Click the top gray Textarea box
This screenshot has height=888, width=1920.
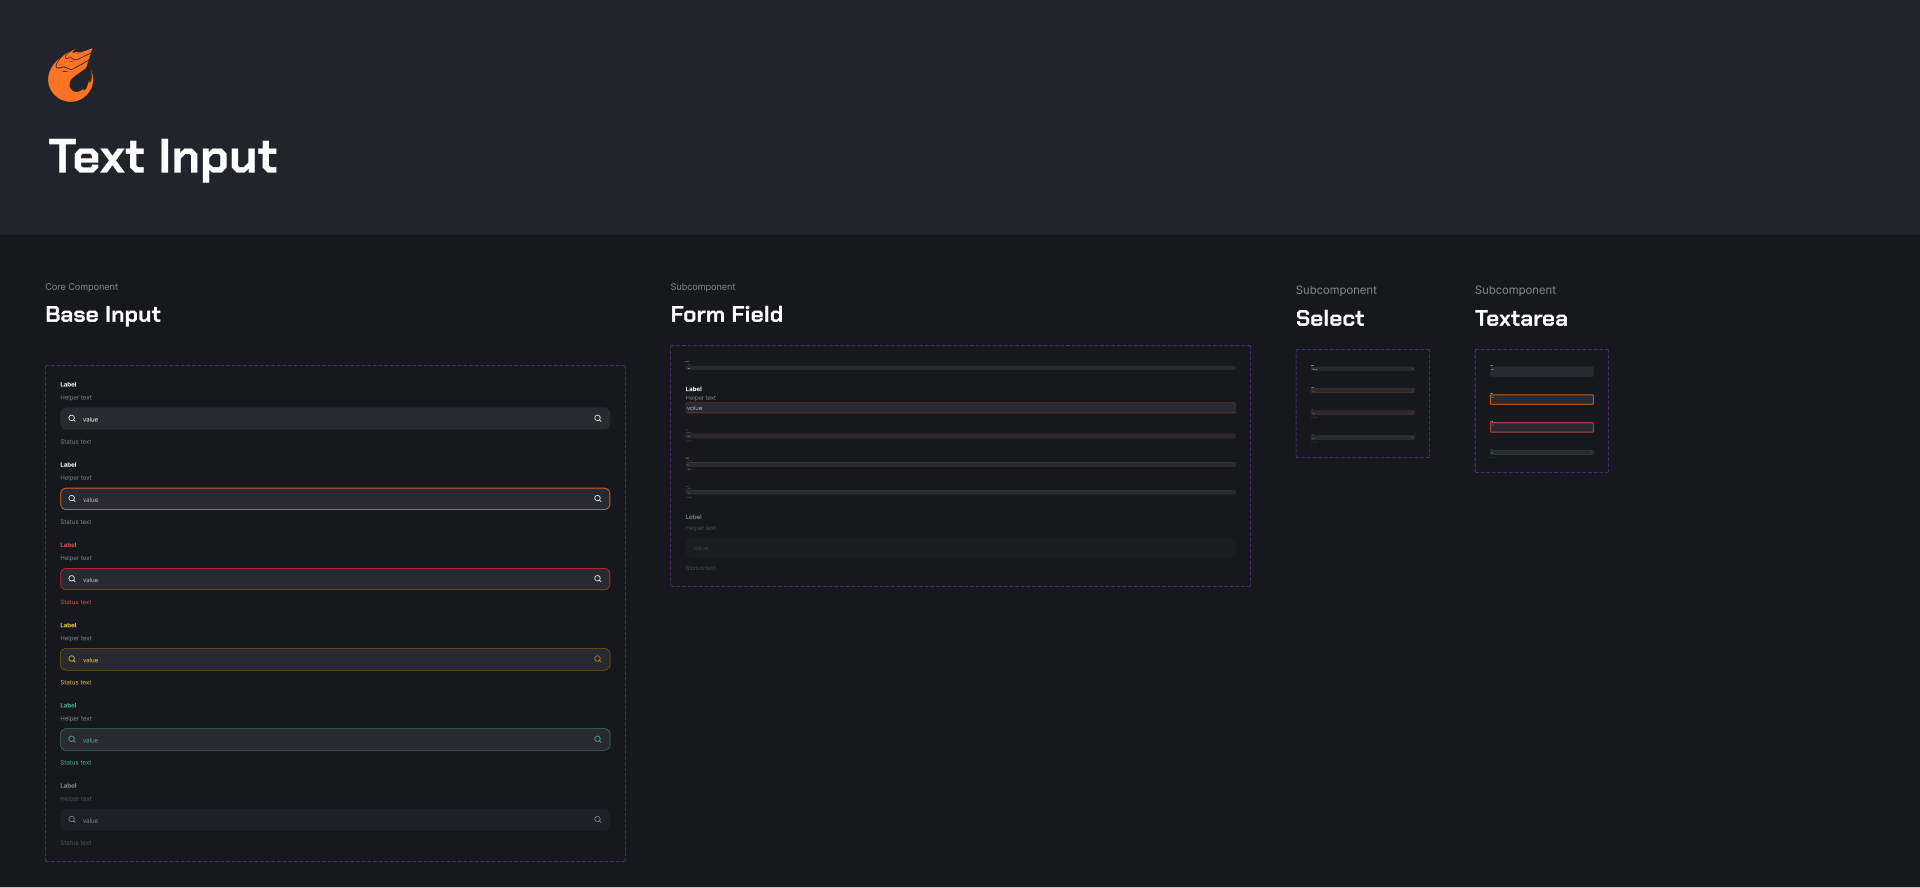click(x=1542, y=372)
